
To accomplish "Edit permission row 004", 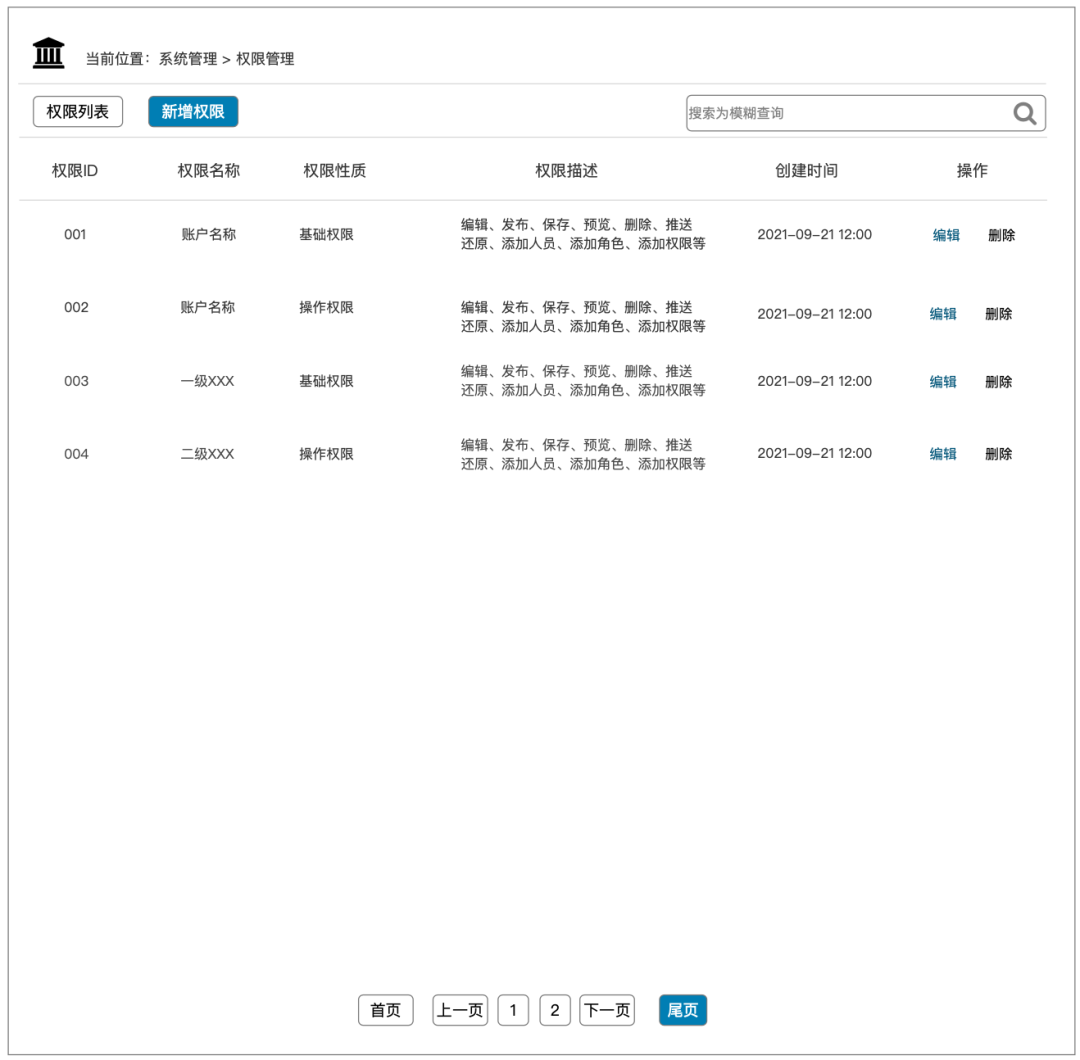I will (943, 454).
